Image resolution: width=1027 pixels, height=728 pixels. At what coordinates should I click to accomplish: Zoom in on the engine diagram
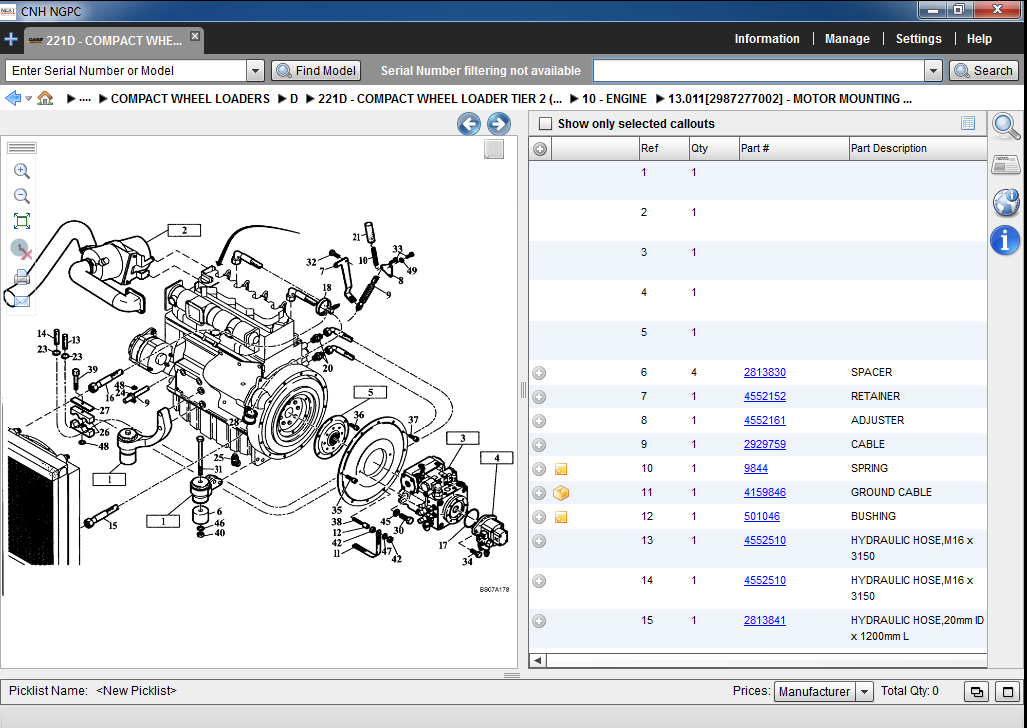[21, 171]
